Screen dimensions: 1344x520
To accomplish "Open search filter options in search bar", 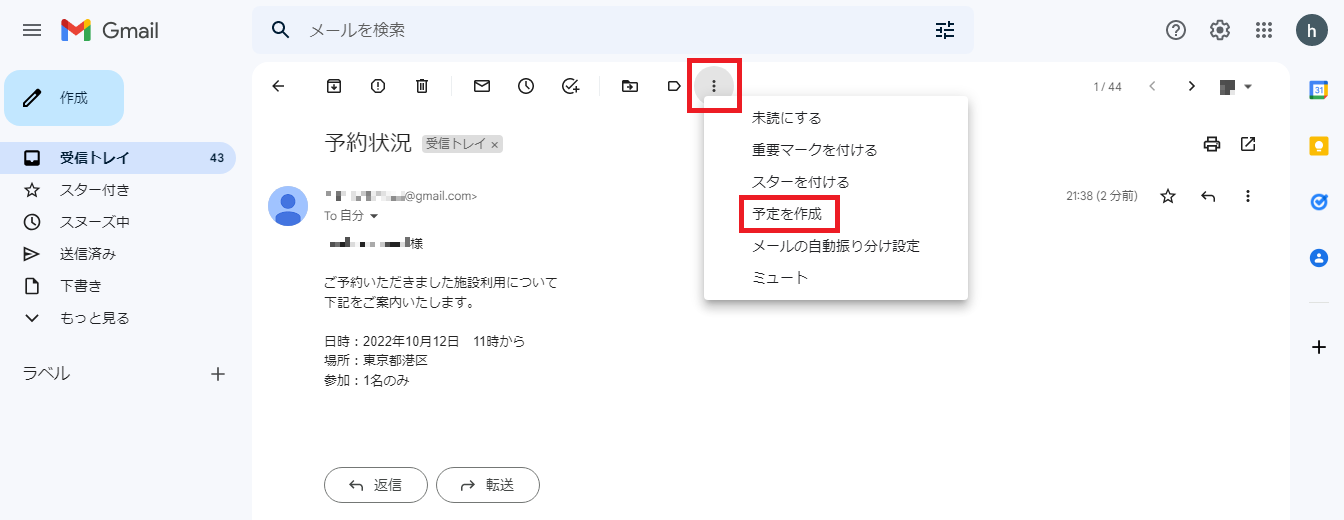I will click(945, 30).
